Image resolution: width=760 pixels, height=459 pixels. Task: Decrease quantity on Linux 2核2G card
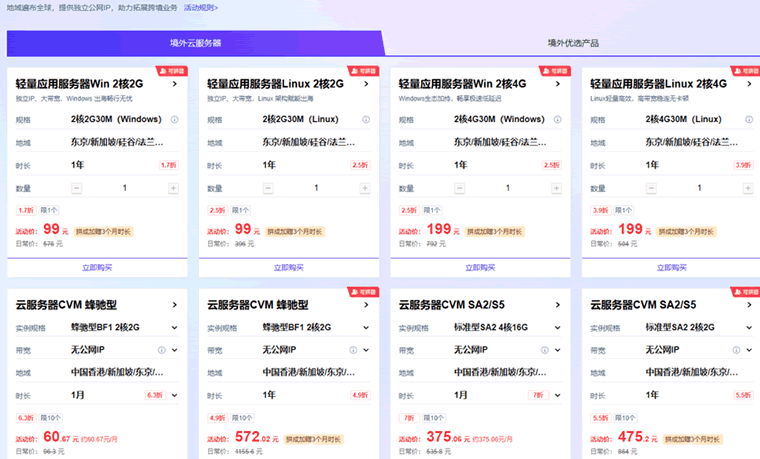(268, 188)
